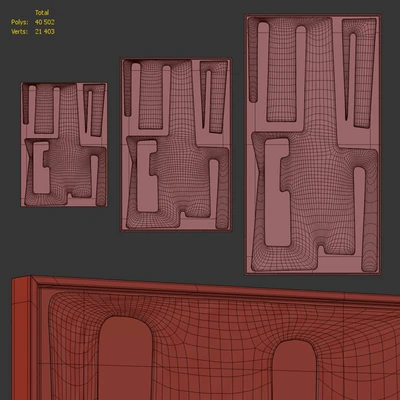The width and height of the screenshot is (400, 400).
Task: Select the smallest wireframe panel model
Action: (64, 145)
